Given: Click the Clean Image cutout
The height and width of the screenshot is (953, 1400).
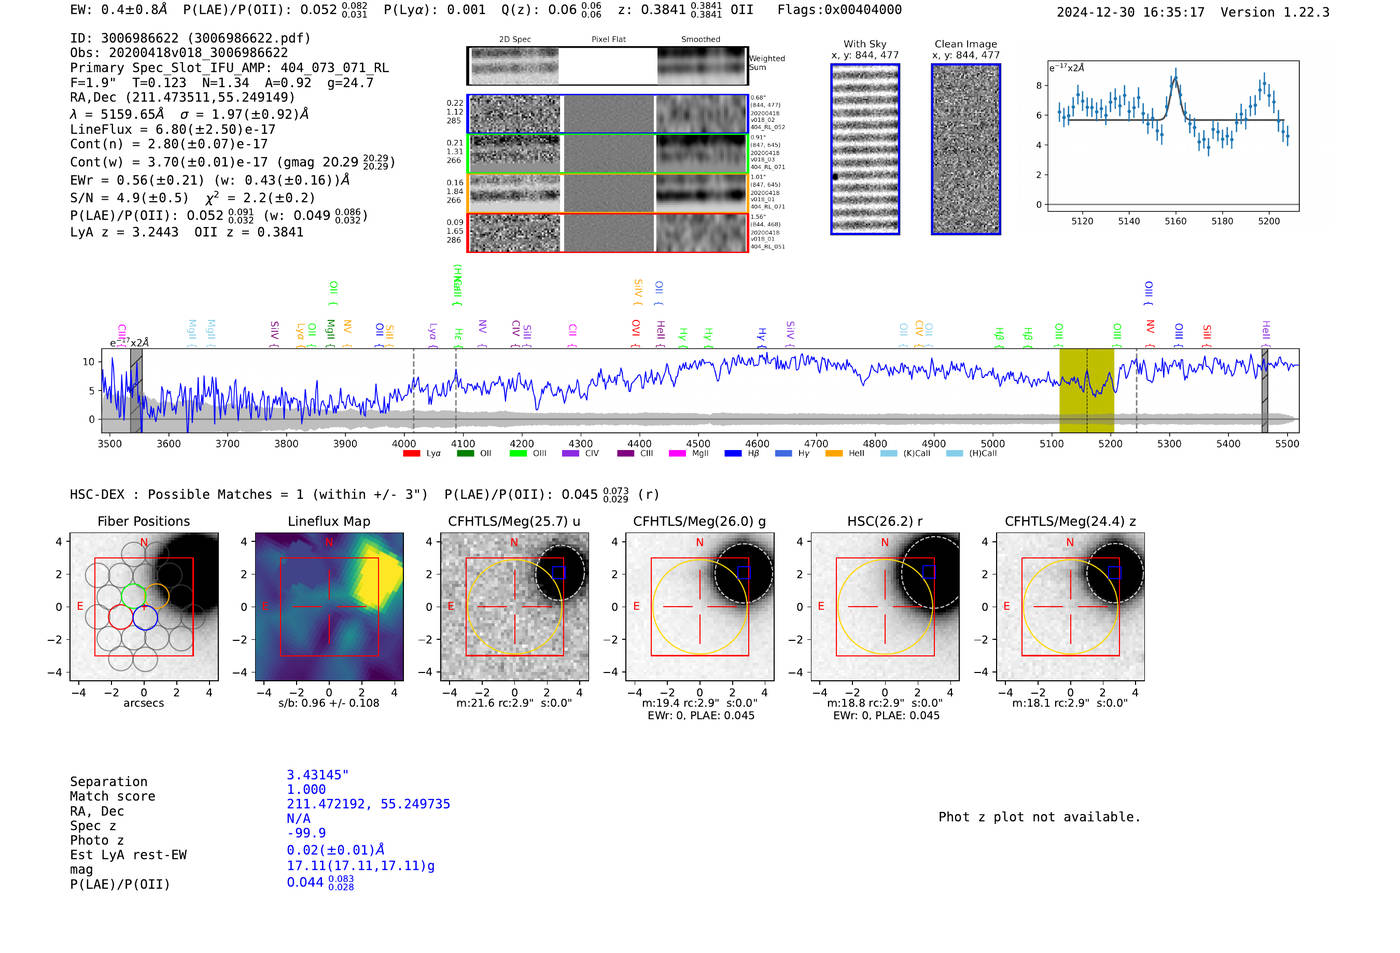Looking at the screenshot, I should point(966,149).
